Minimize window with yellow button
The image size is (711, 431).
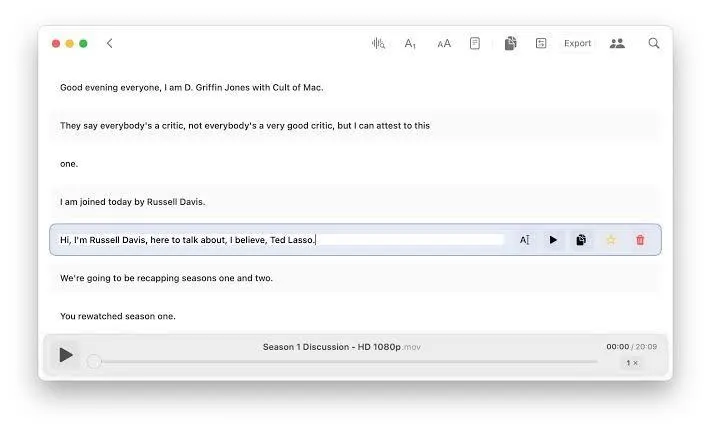point(69,44)
